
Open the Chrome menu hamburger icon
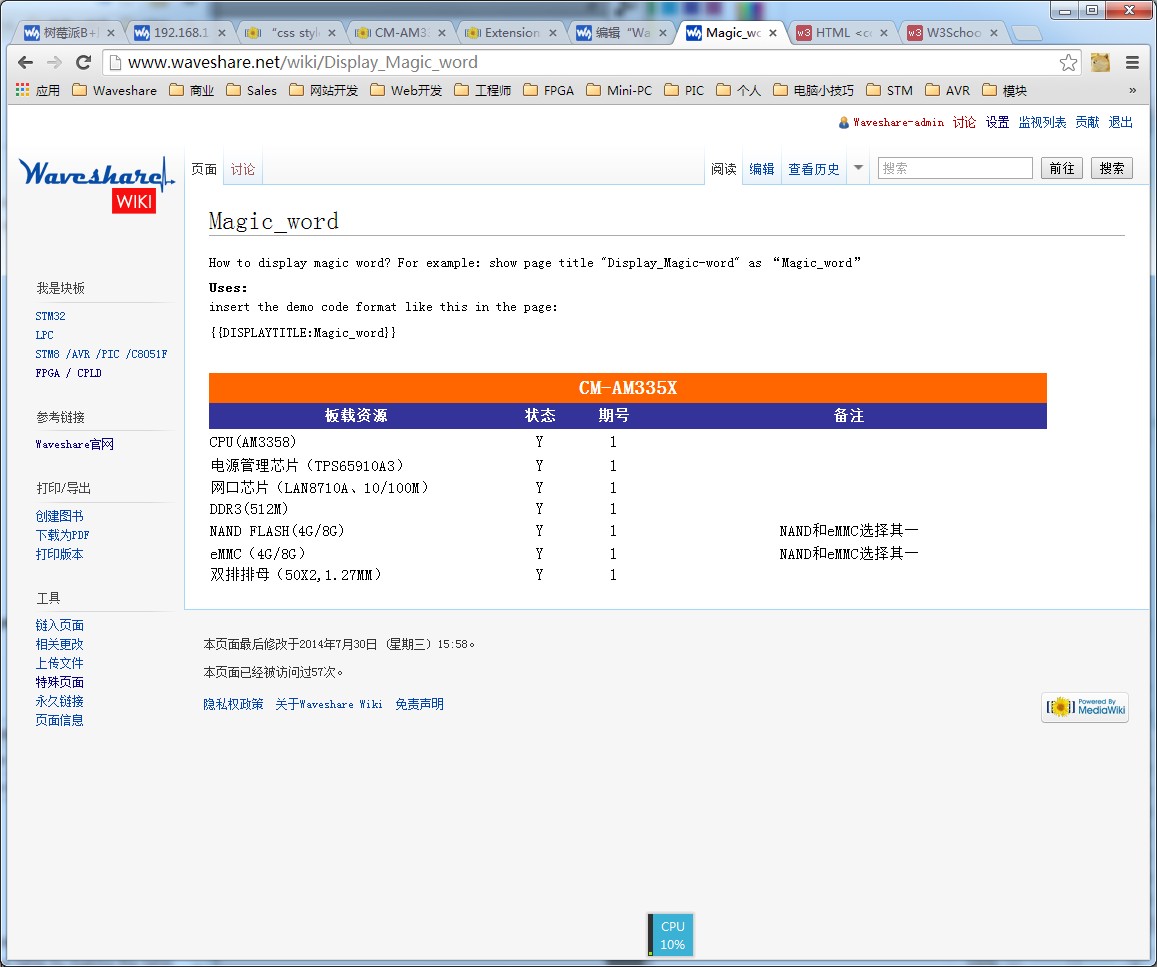point(1132,63)
